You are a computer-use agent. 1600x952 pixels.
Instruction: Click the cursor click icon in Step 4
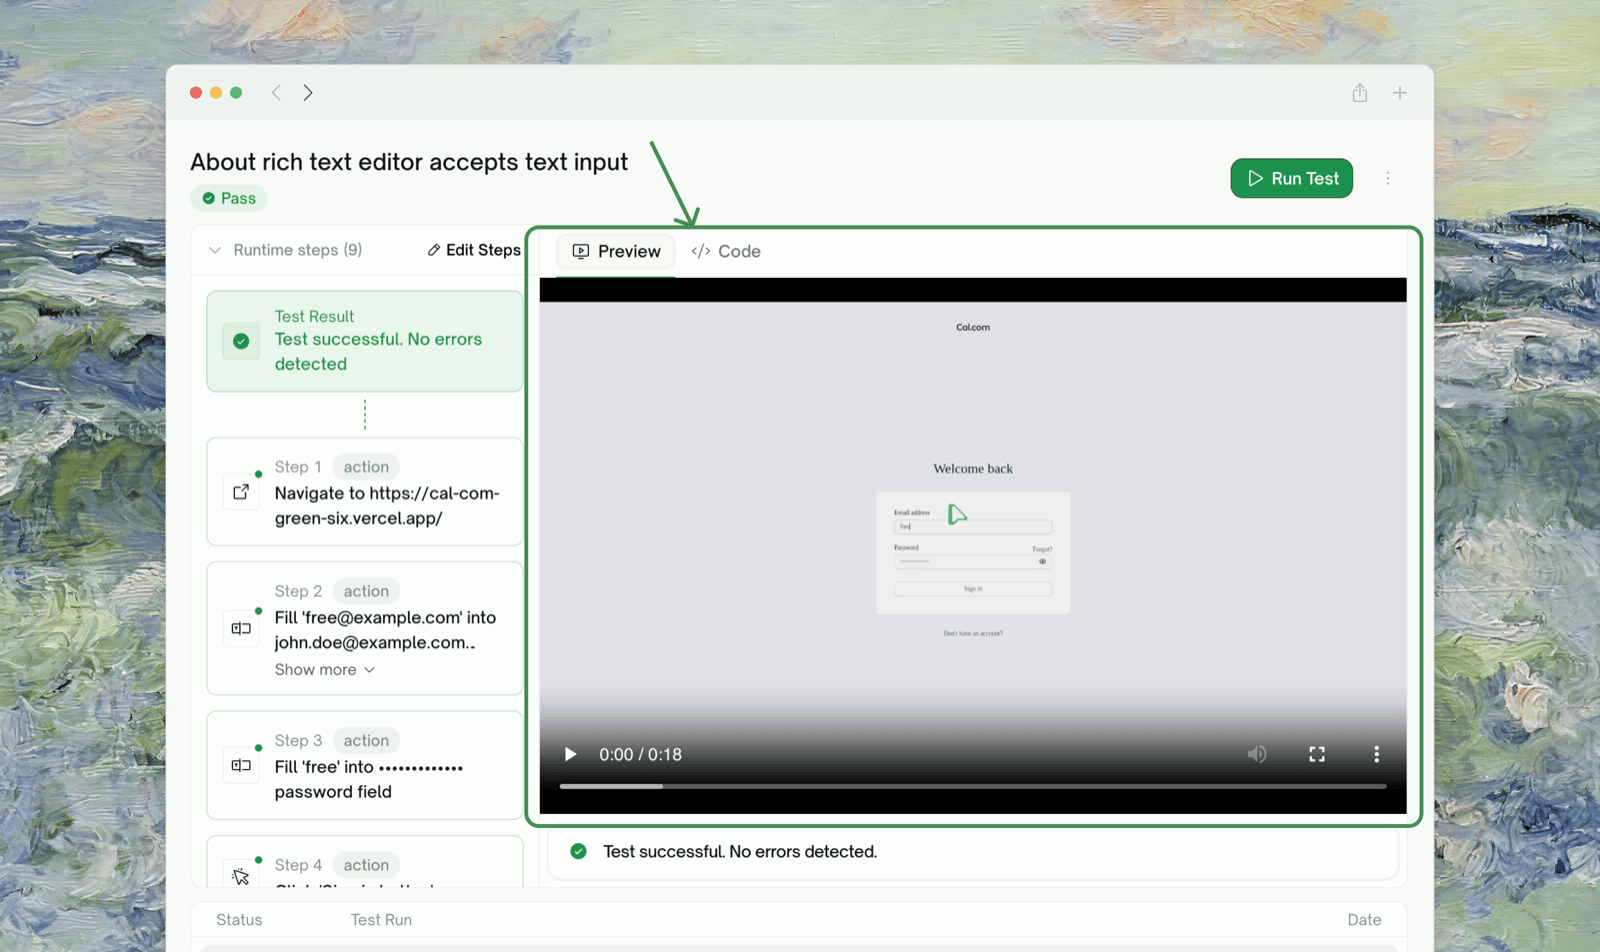click(241, 876)
